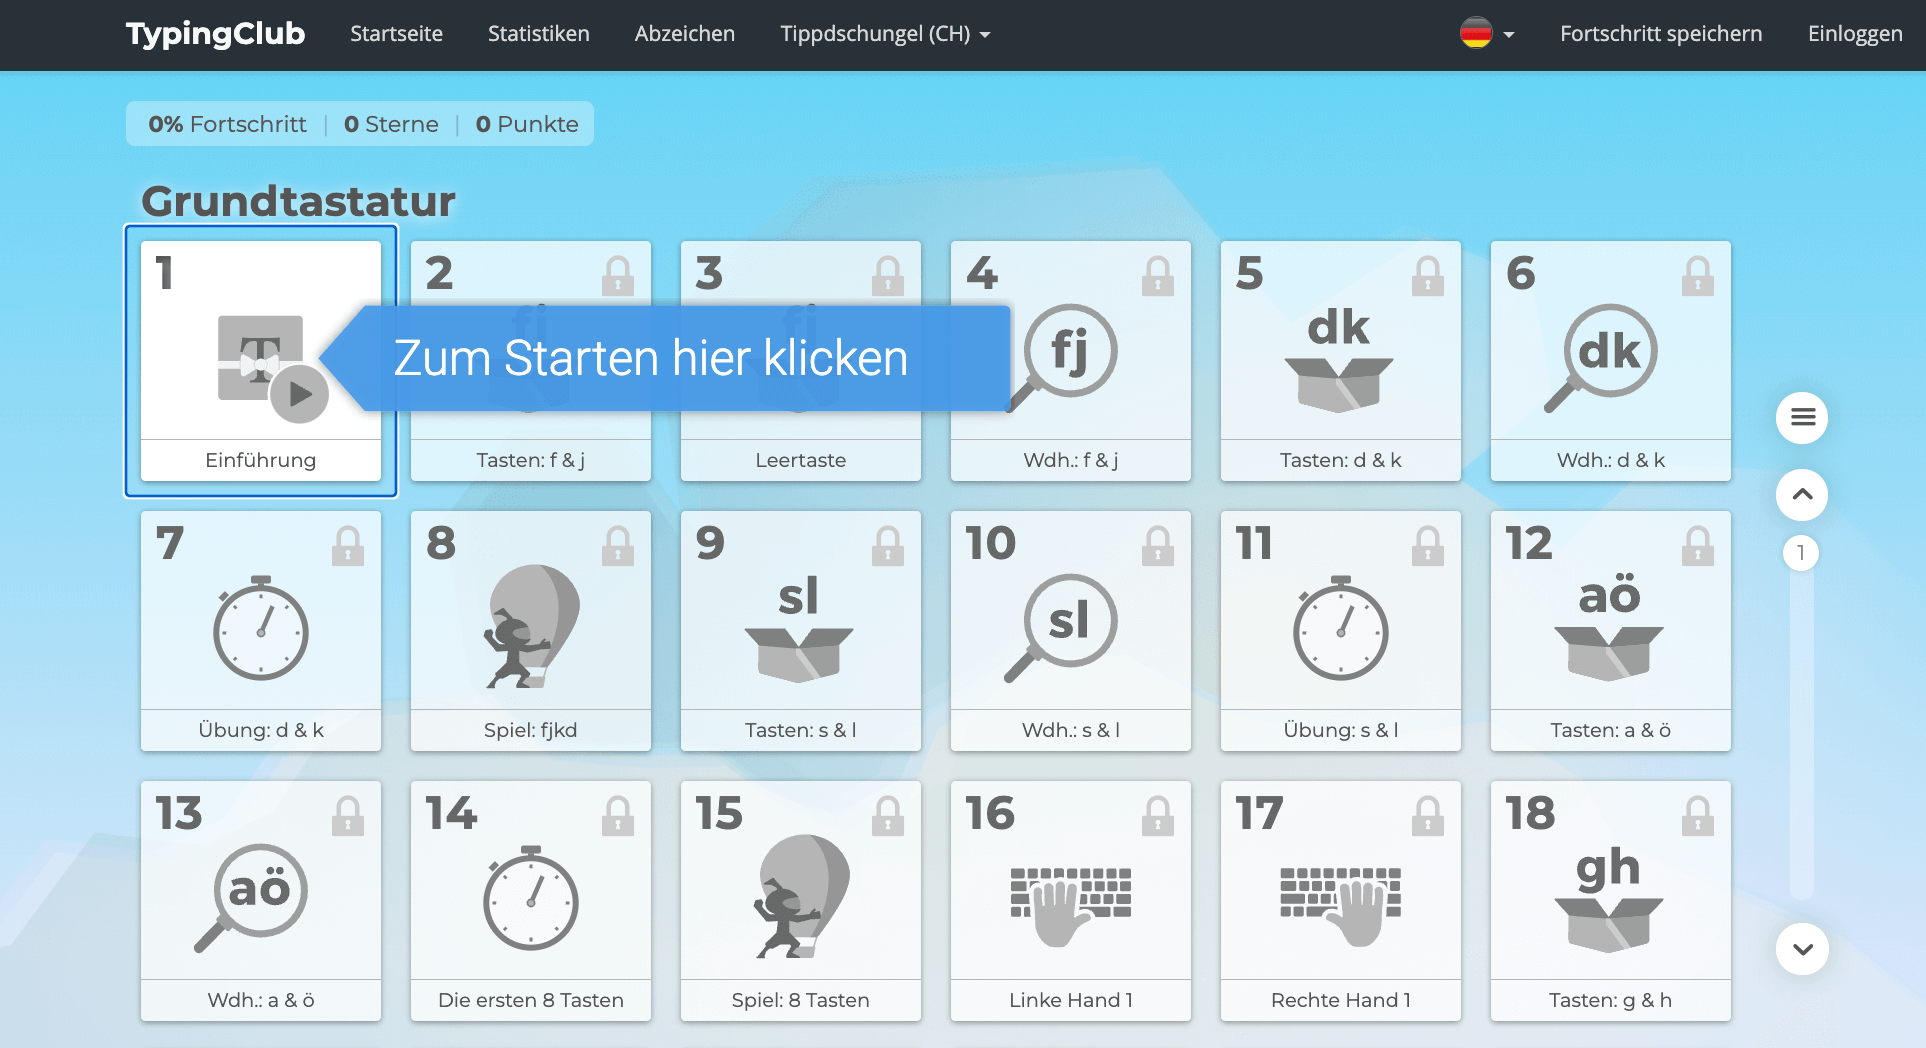The image size is (1926, 1048).
Task: Click Einloggen in the top bar
Action: (x=1854, y=33)
